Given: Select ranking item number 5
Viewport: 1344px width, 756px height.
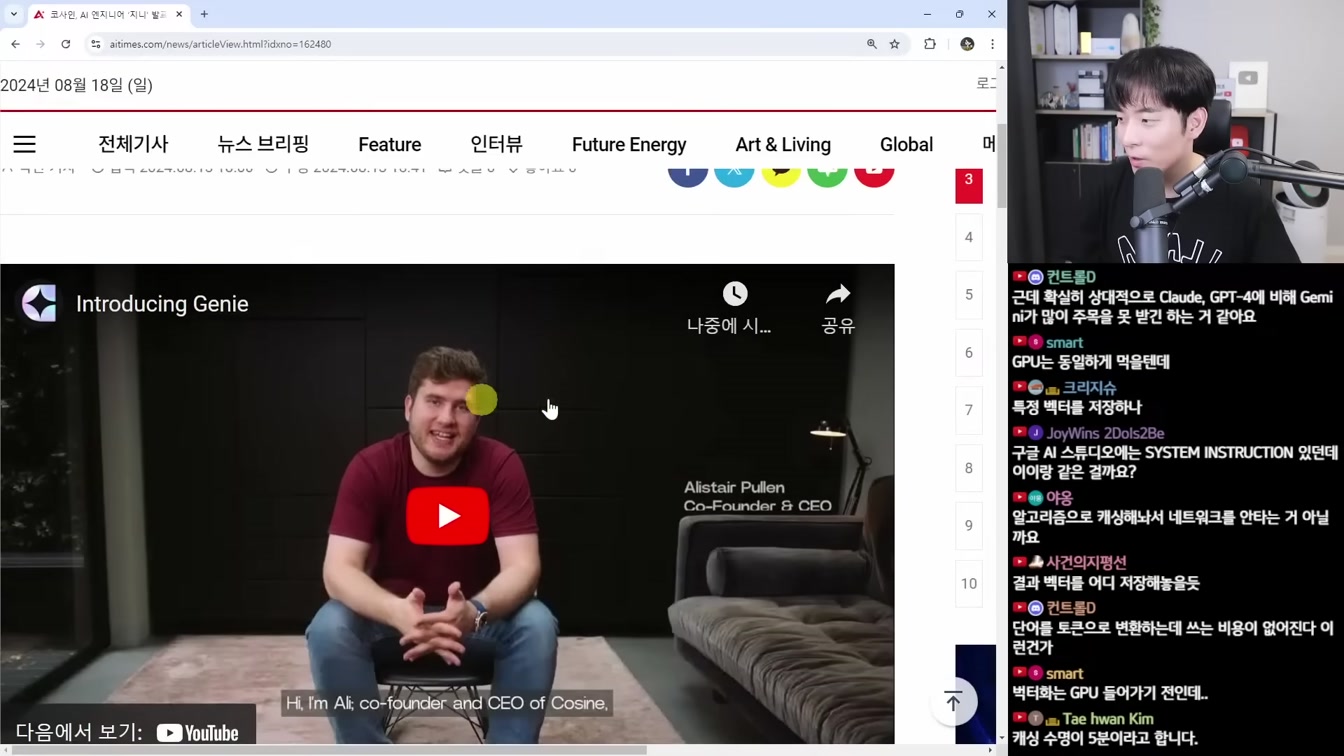Looking at the screenshot, I should point(969,295).
